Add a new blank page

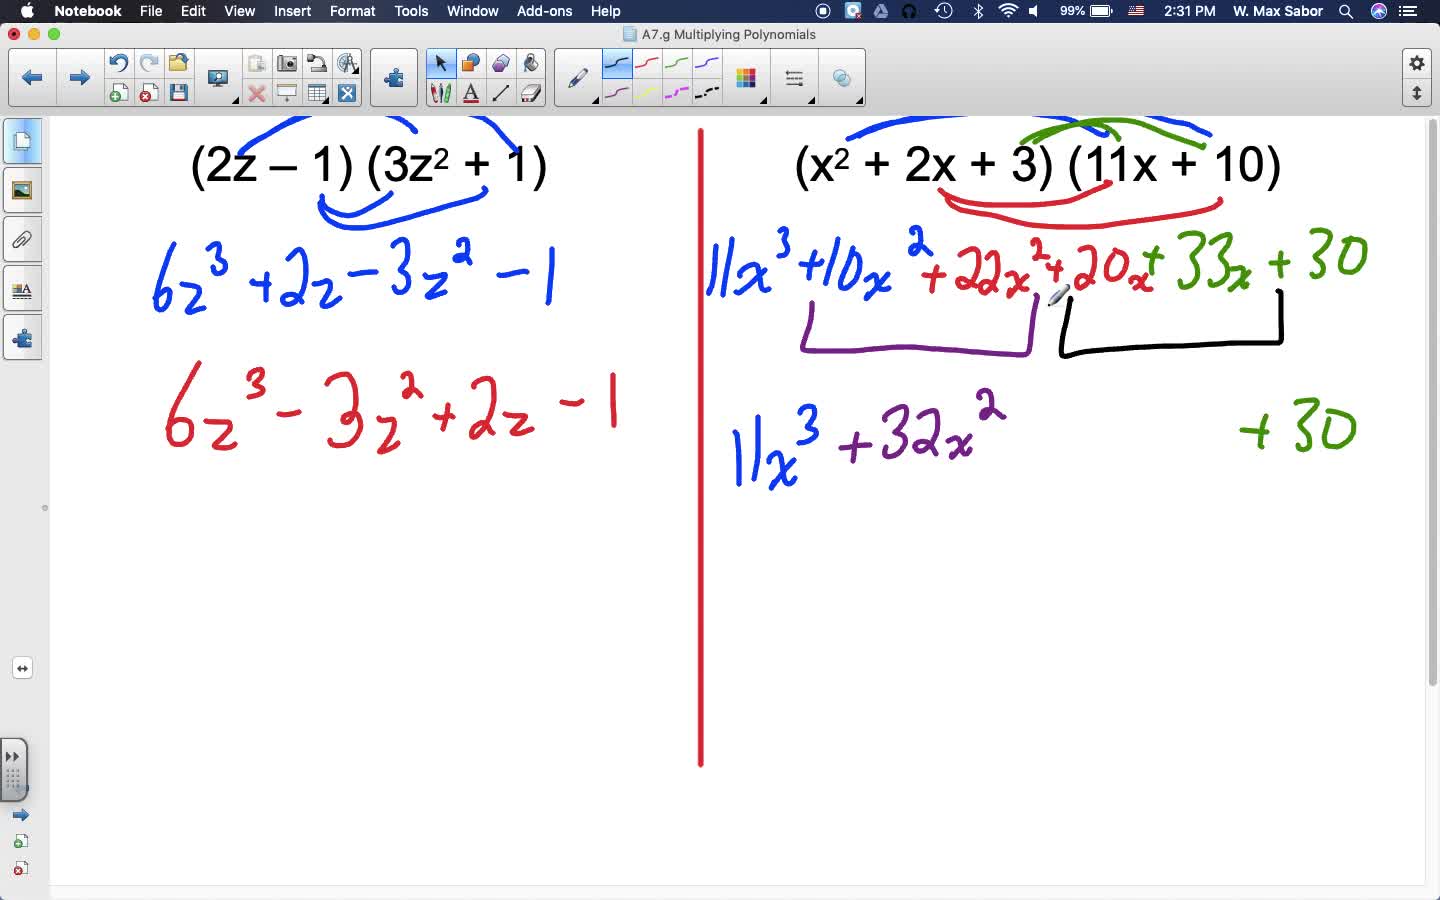tap(118, 92)
